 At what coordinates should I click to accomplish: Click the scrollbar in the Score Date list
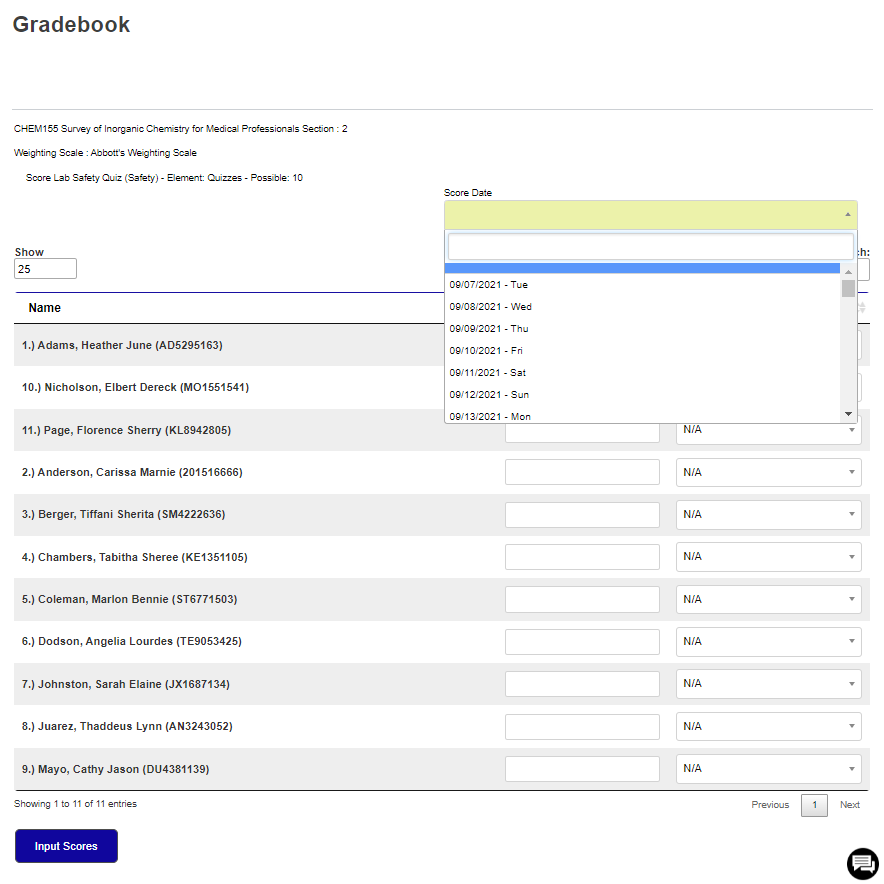(x=848, y=290)
